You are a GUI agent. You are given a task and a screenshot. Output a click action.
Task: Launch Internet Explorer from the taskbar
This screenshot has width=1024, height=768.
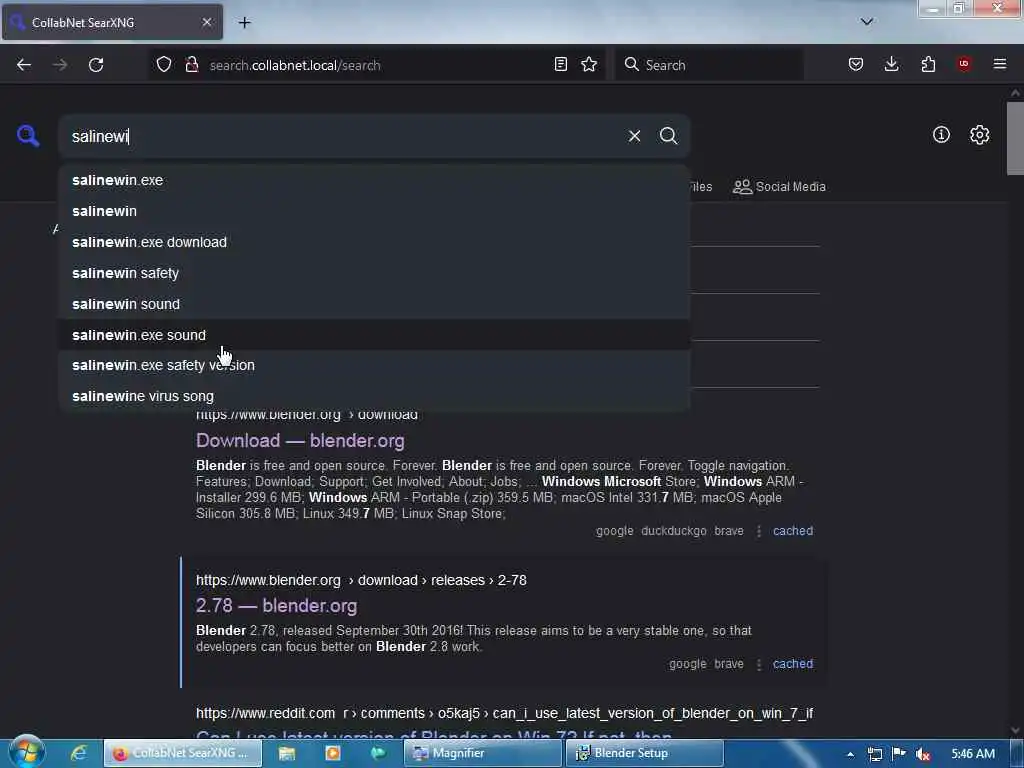[x=79, y=753]
